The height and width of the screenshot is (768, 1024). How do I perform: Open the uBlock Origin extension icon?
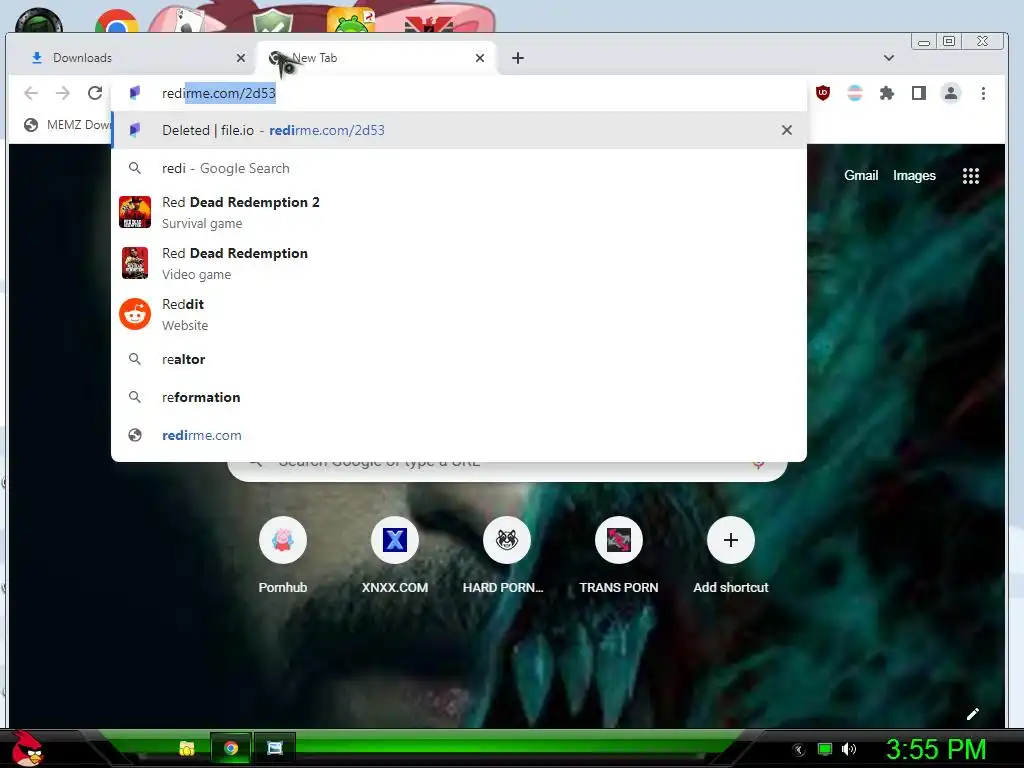[823, 93]
